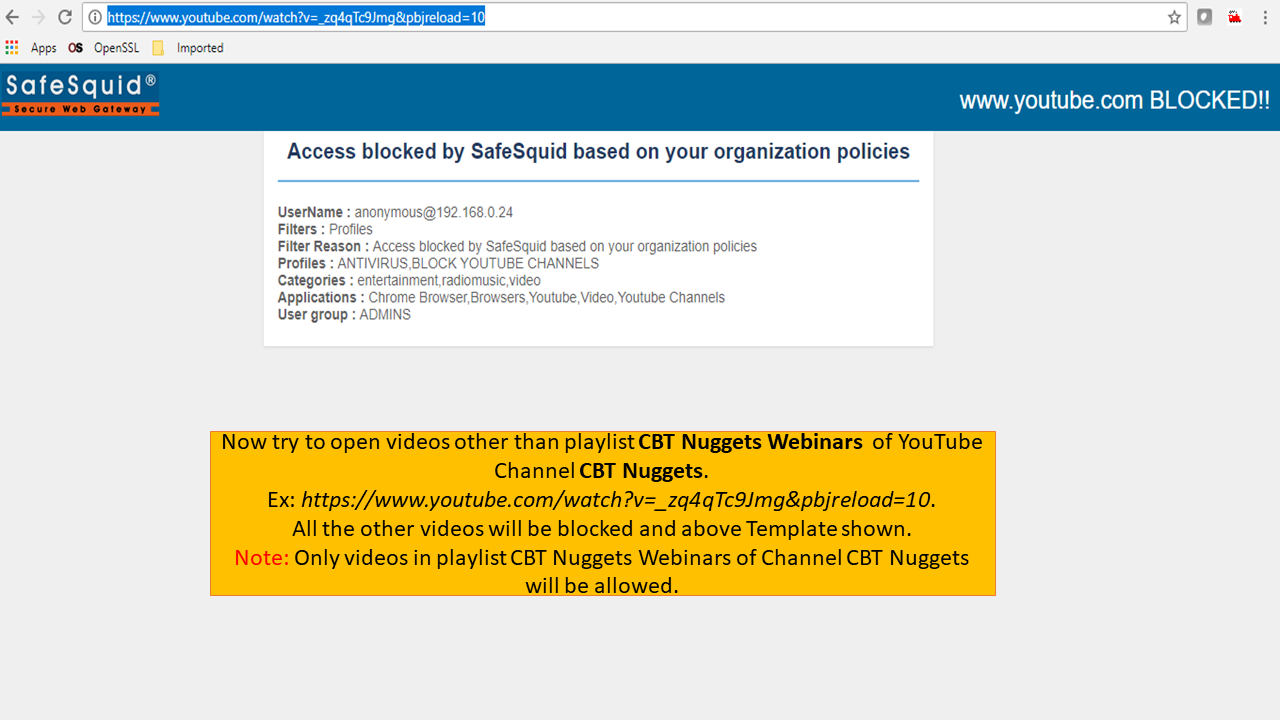The height and width of the screenshot is (720, 1280).
Task: View site information icon in address bar
Action: click(x=95, y=17)
